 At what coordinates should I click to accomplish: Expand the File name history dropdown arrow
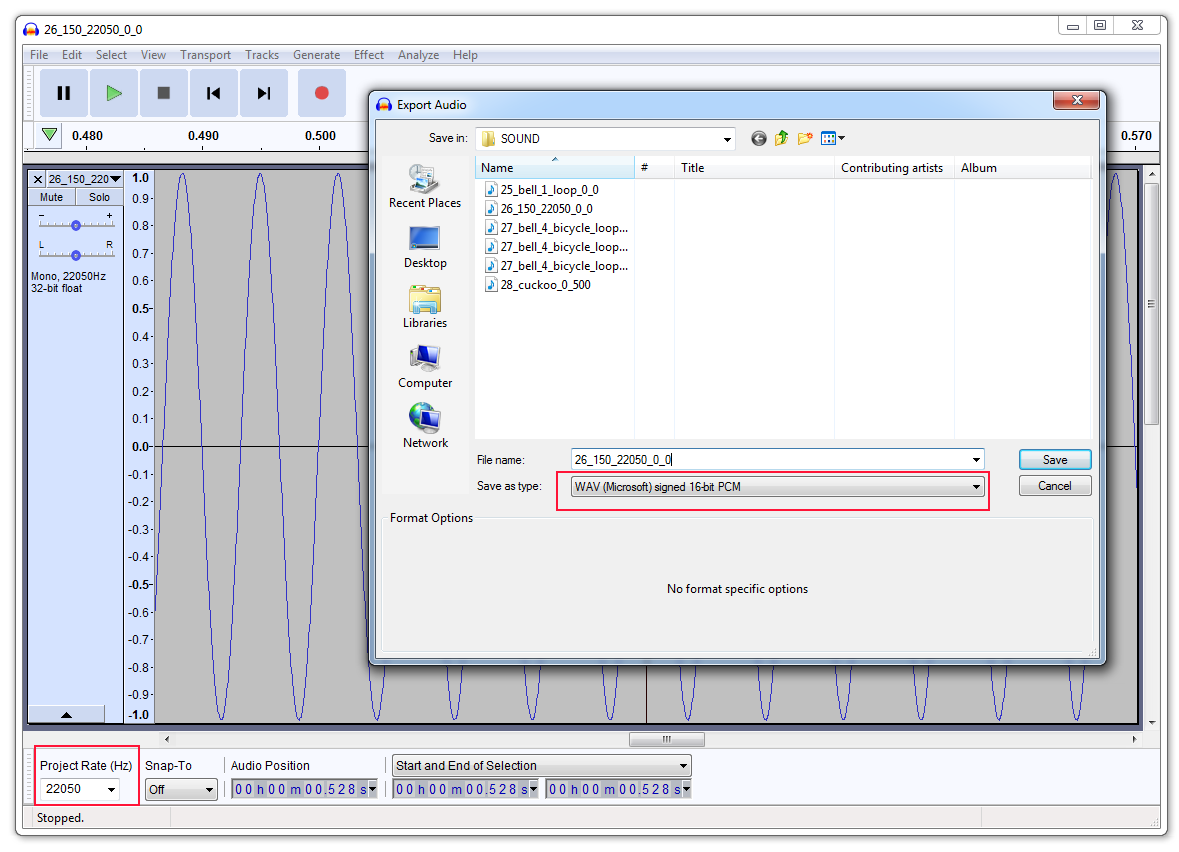click(x=976, y=459)
